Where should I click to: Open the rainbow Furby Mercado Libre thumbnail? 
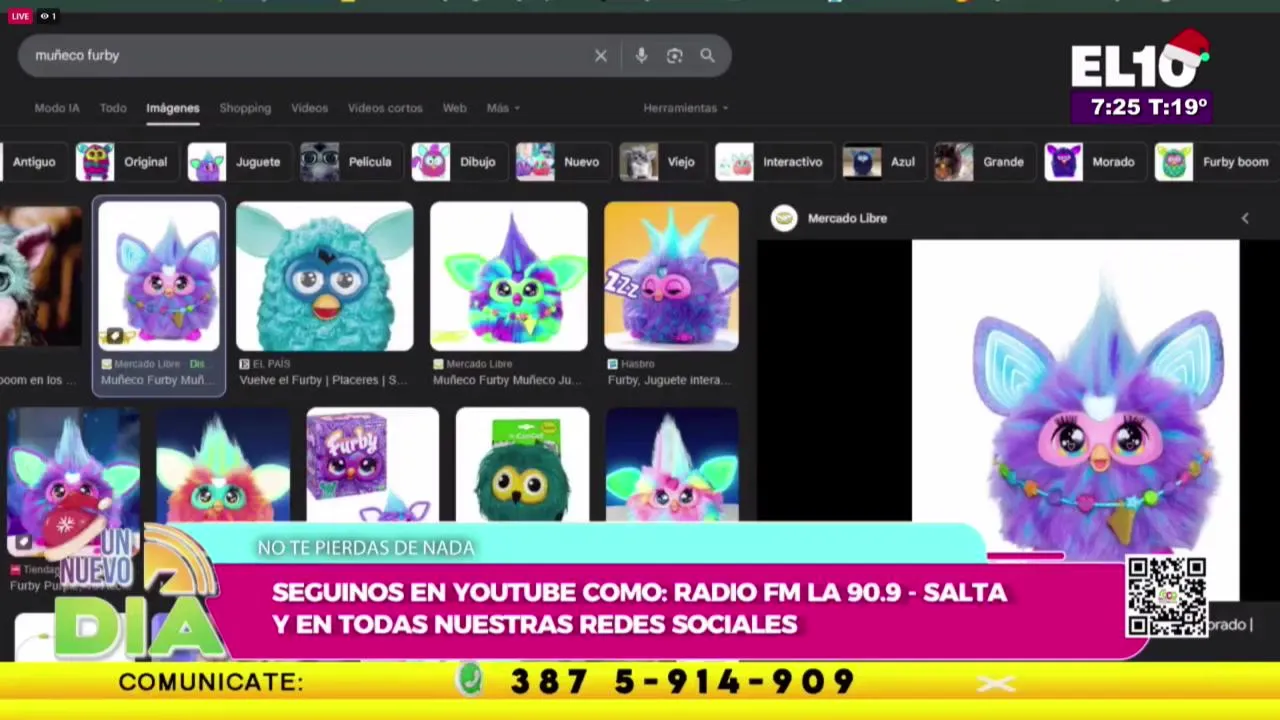click(509, 277)
